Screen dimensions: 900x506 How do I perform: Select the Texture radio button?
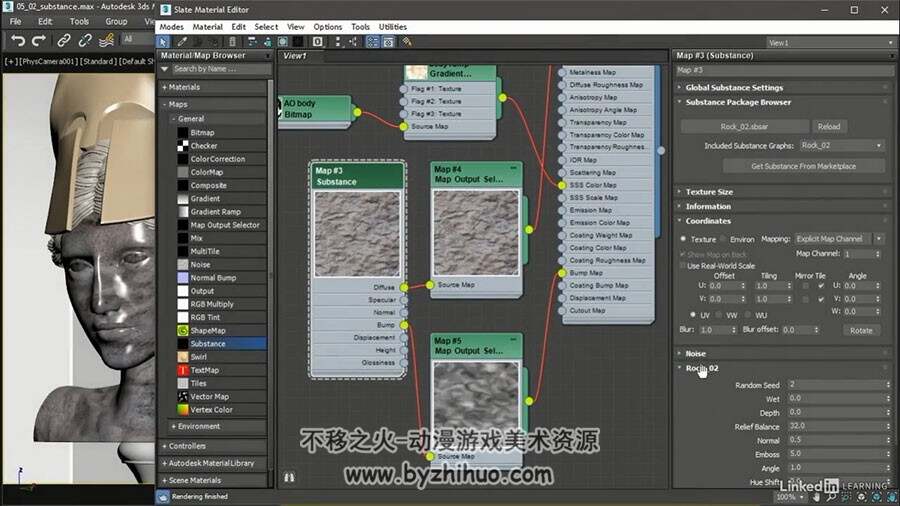coord(683,239)
